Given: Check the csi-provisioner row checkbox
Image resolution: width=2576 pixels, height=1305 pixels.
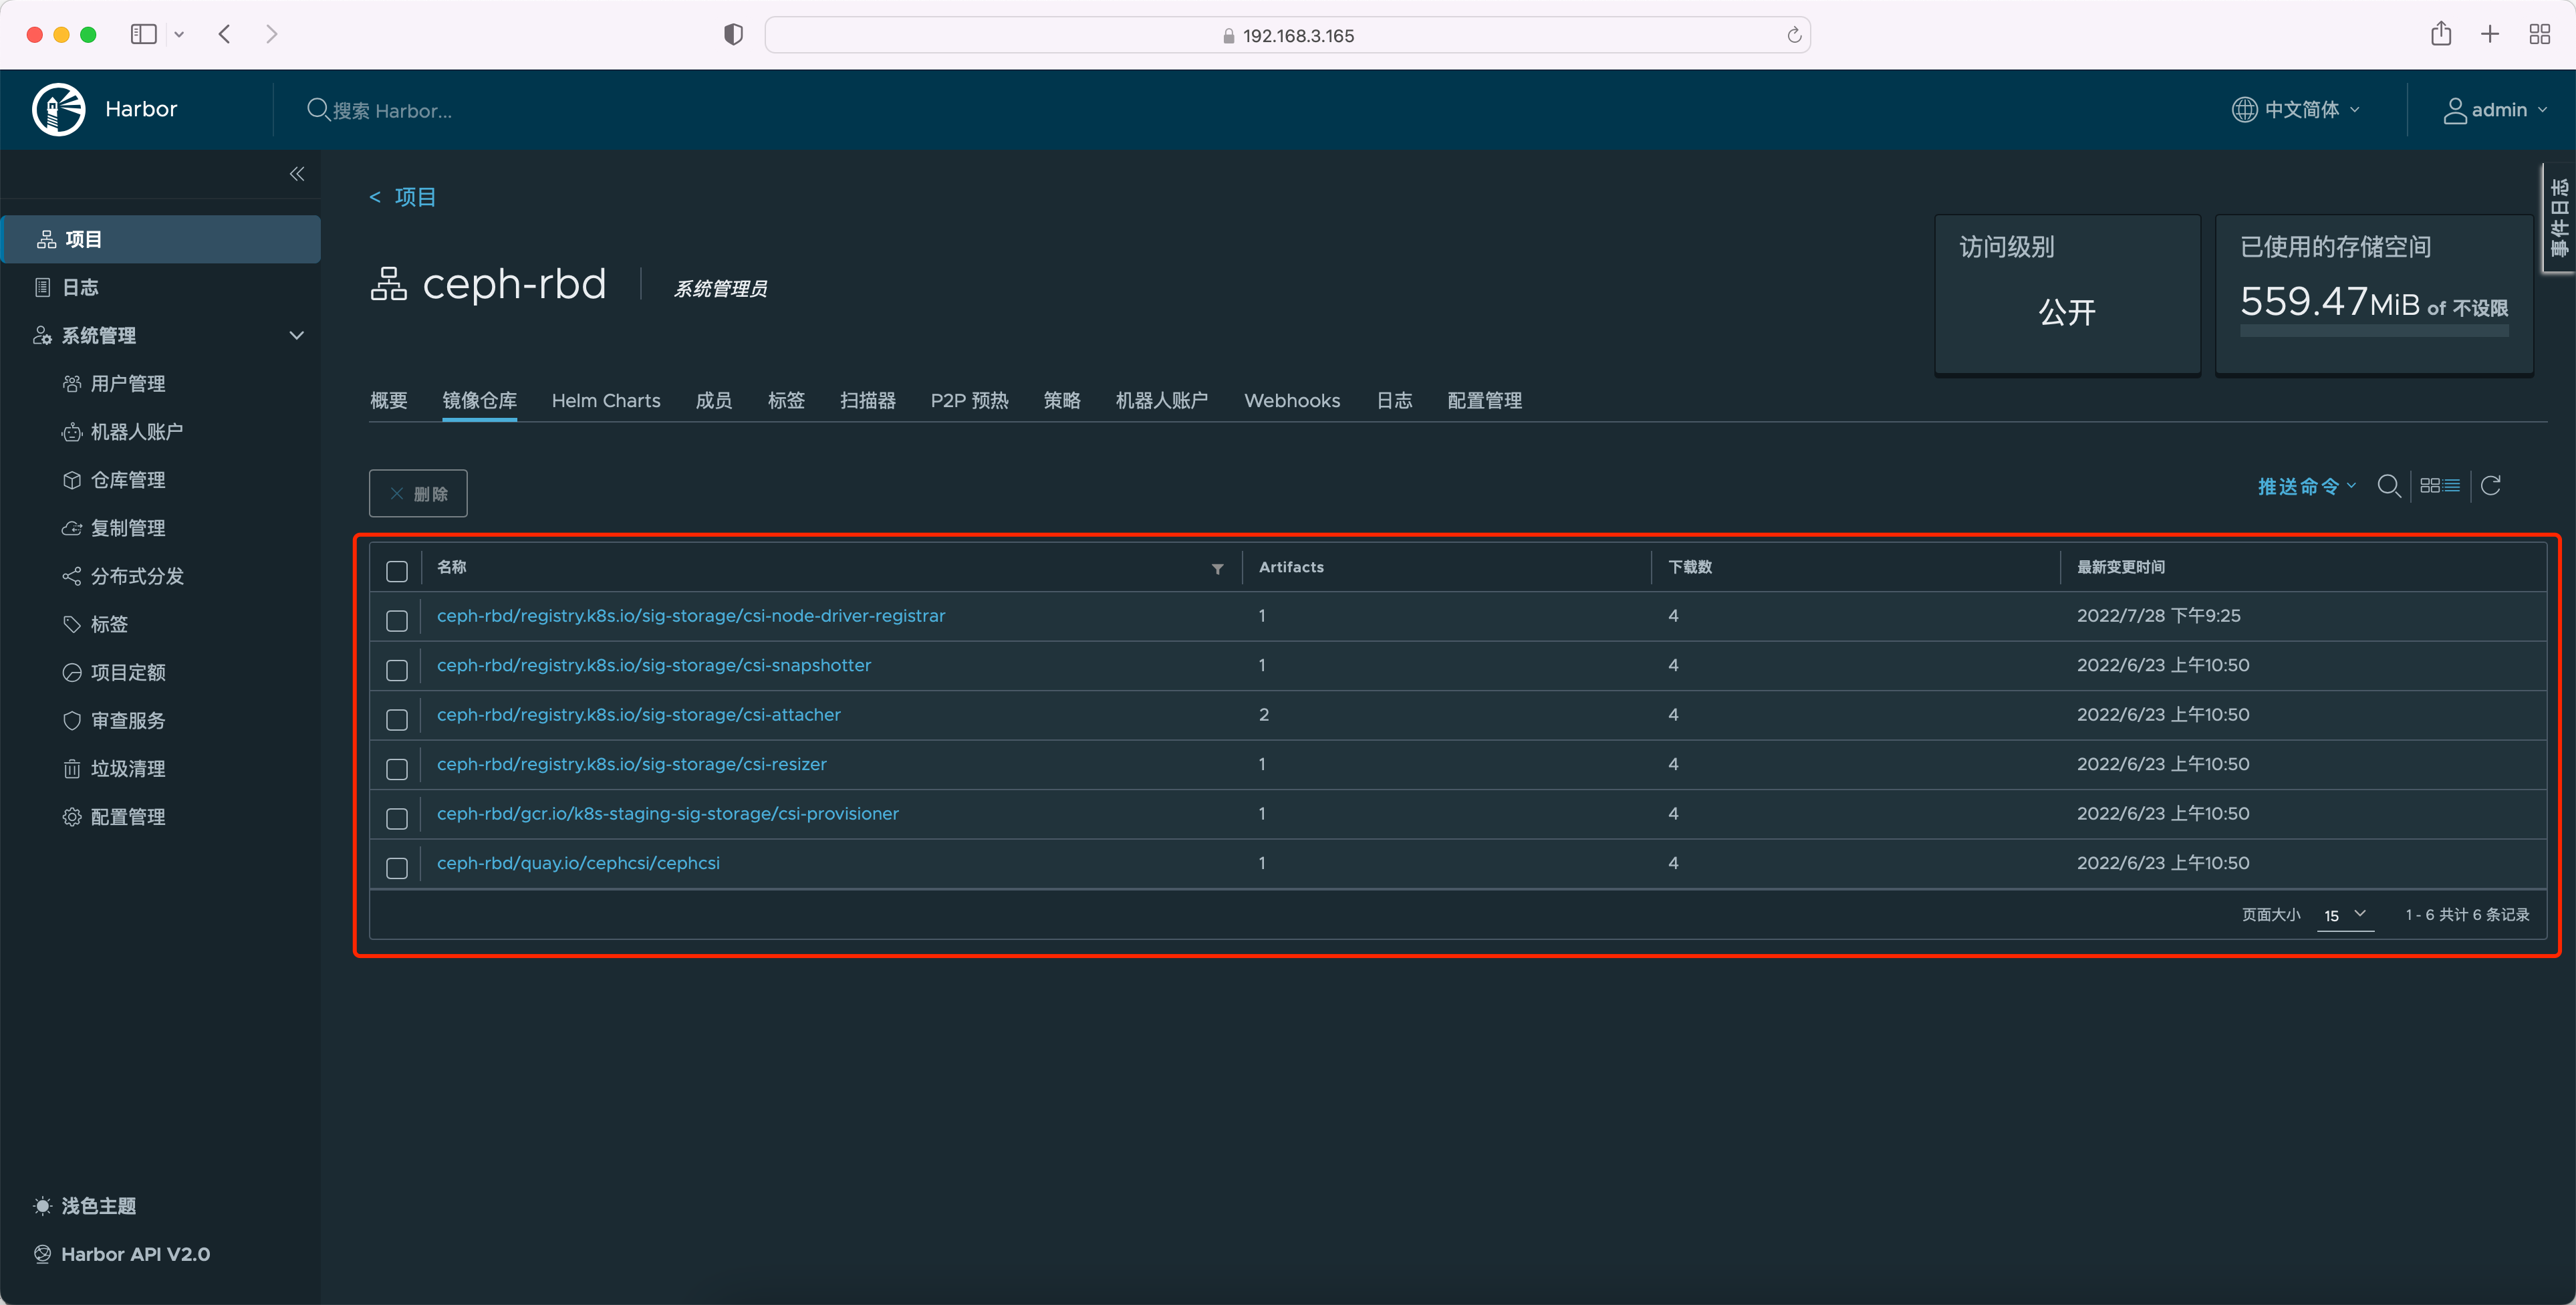Looking at the screenshot, I should (x=397, y=818).
